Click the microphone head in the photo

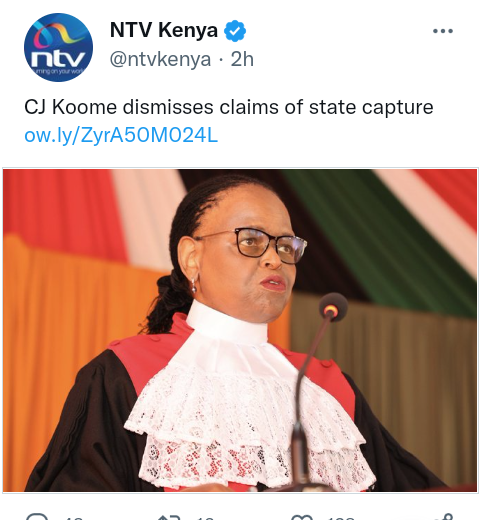click(x=333, y=307)
